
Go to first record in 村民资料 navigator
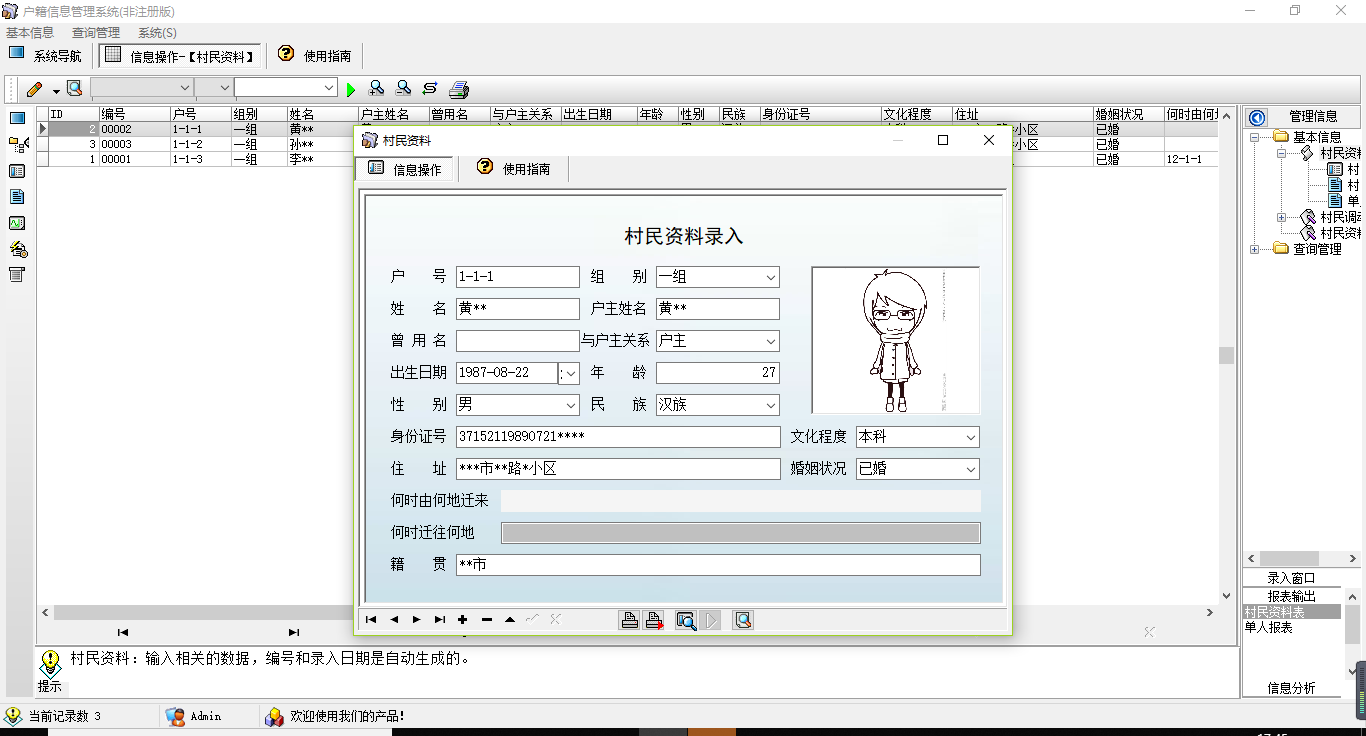coord(371,620)
